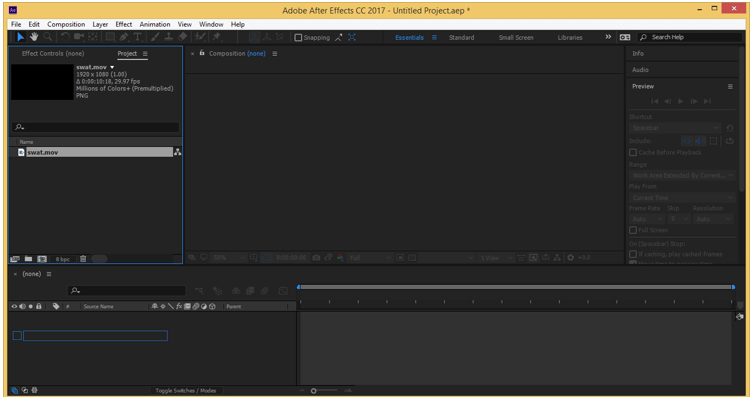Select the Hand tool

pos(34,37)
